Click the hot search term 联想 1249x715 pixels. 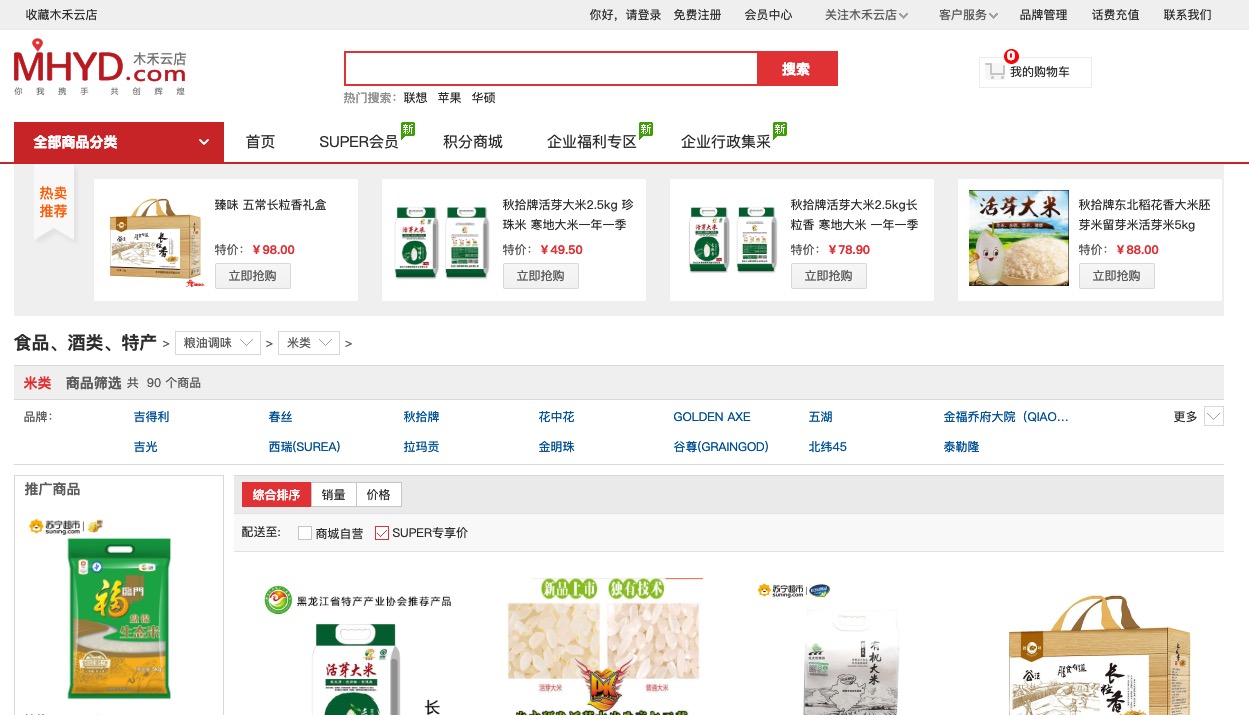[x=416, y=98]
